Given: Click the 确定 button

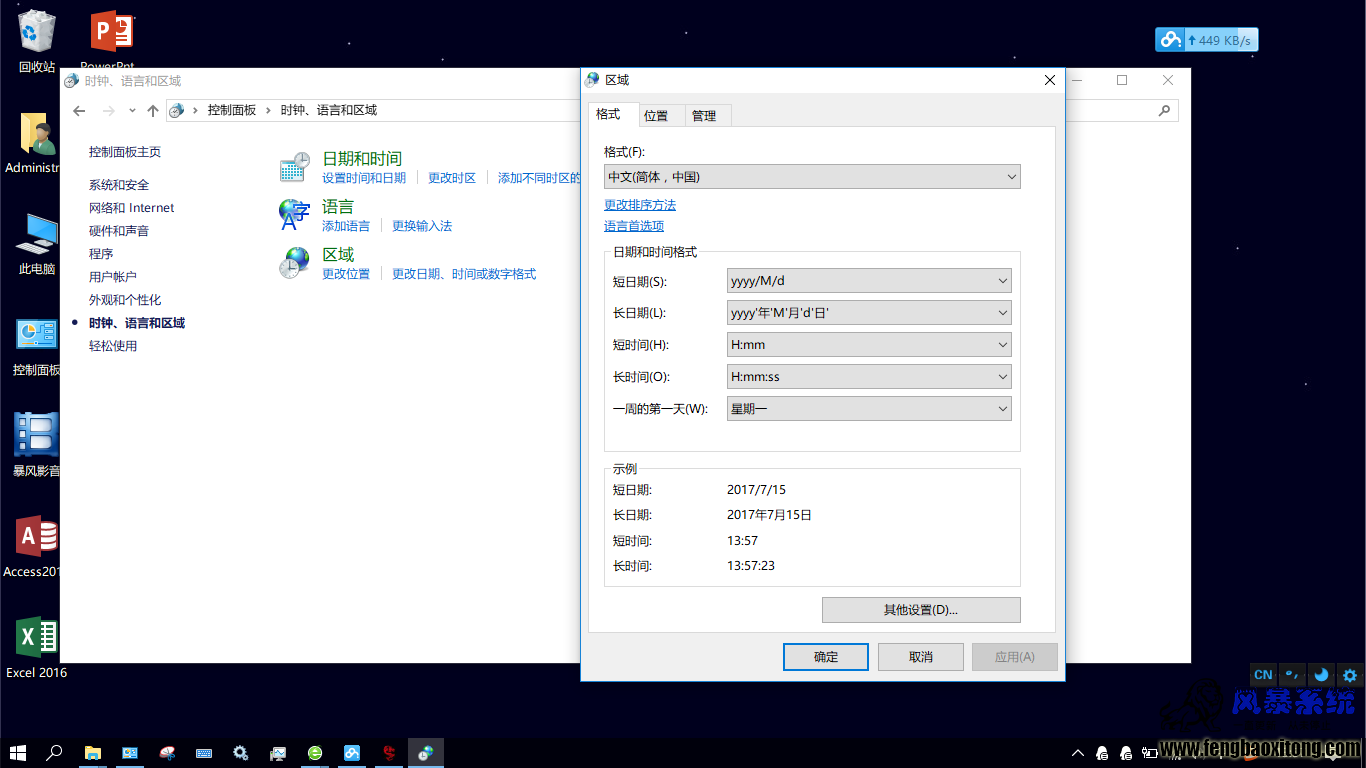Looking at the screenshot, I should (826, 657).
